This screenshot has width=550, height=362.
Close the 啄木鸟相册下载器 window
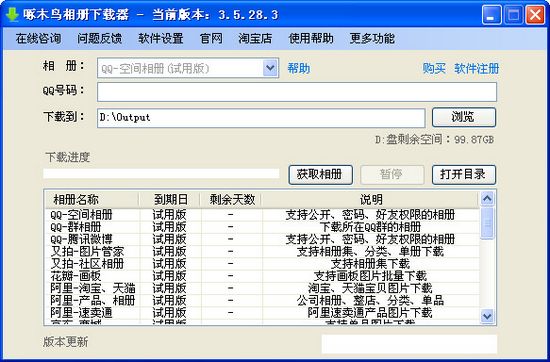(535, 15)
